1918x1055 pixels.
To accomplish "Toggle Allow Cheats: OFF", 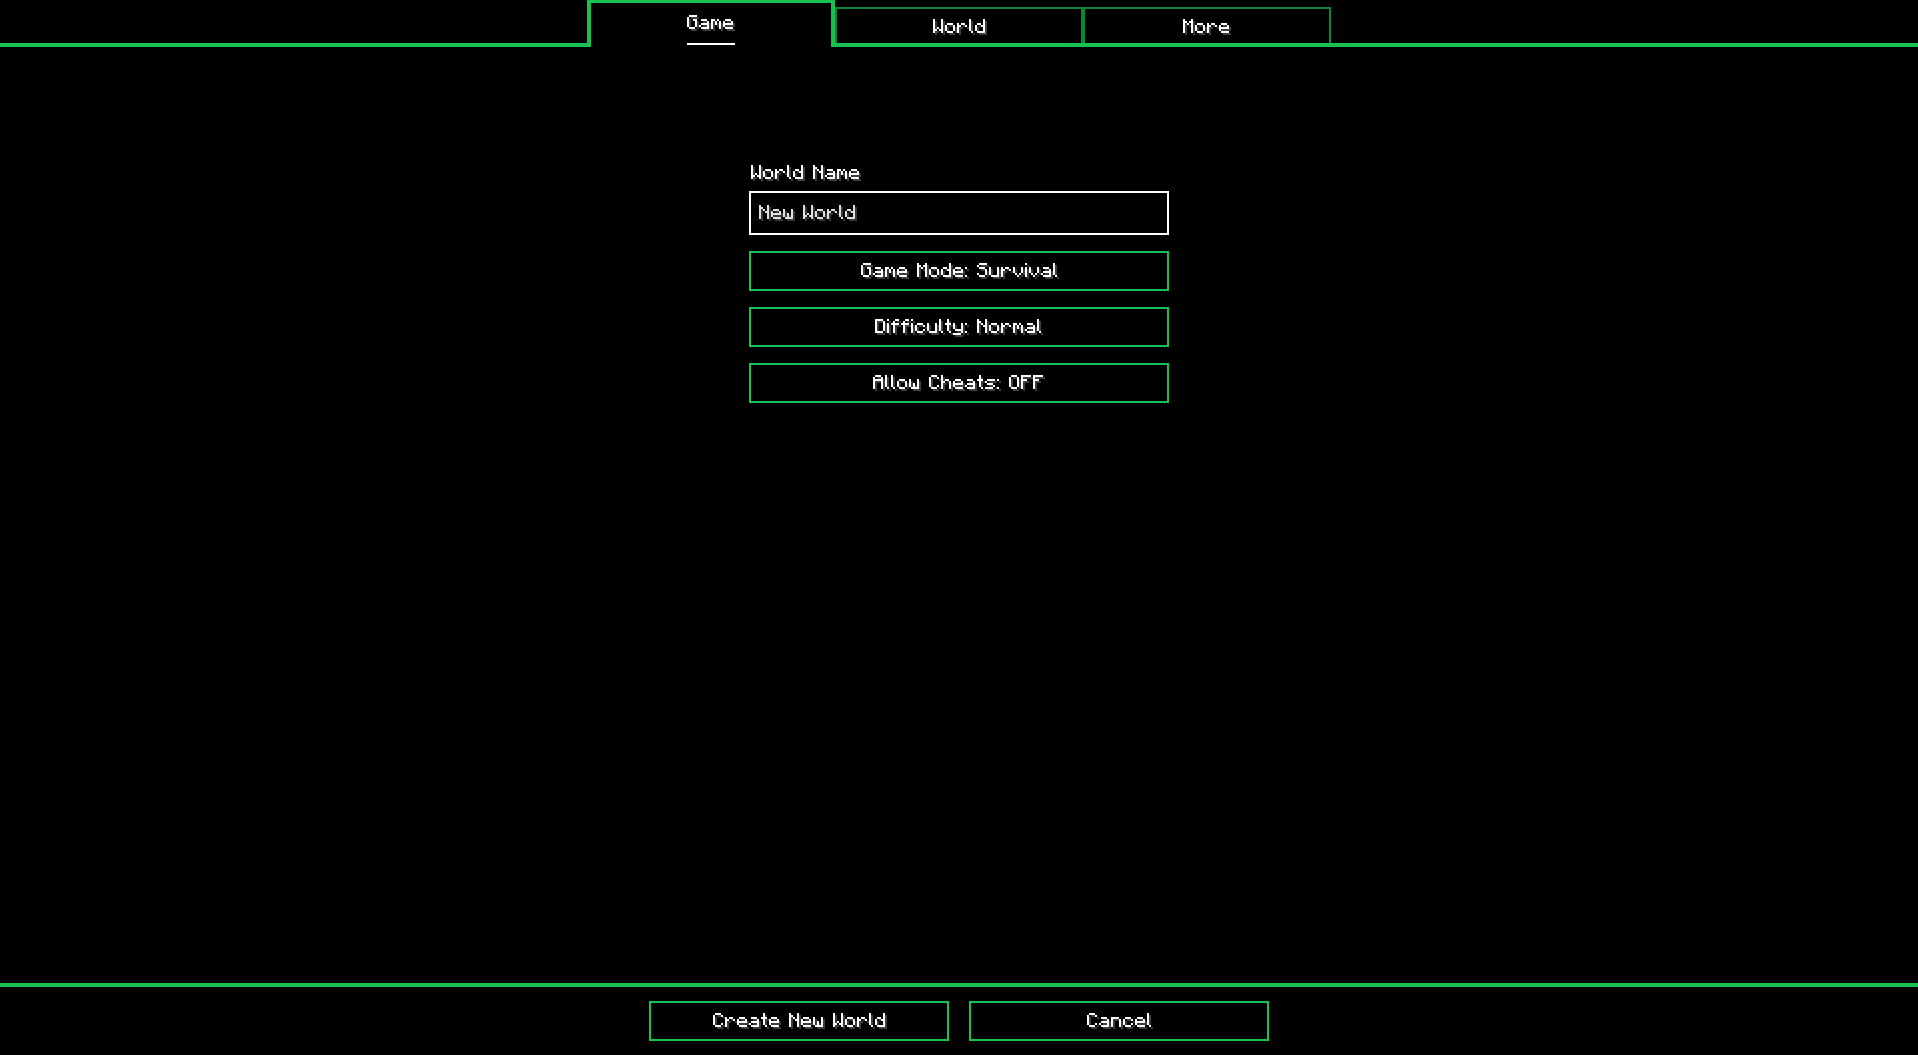I will (958, 383).
